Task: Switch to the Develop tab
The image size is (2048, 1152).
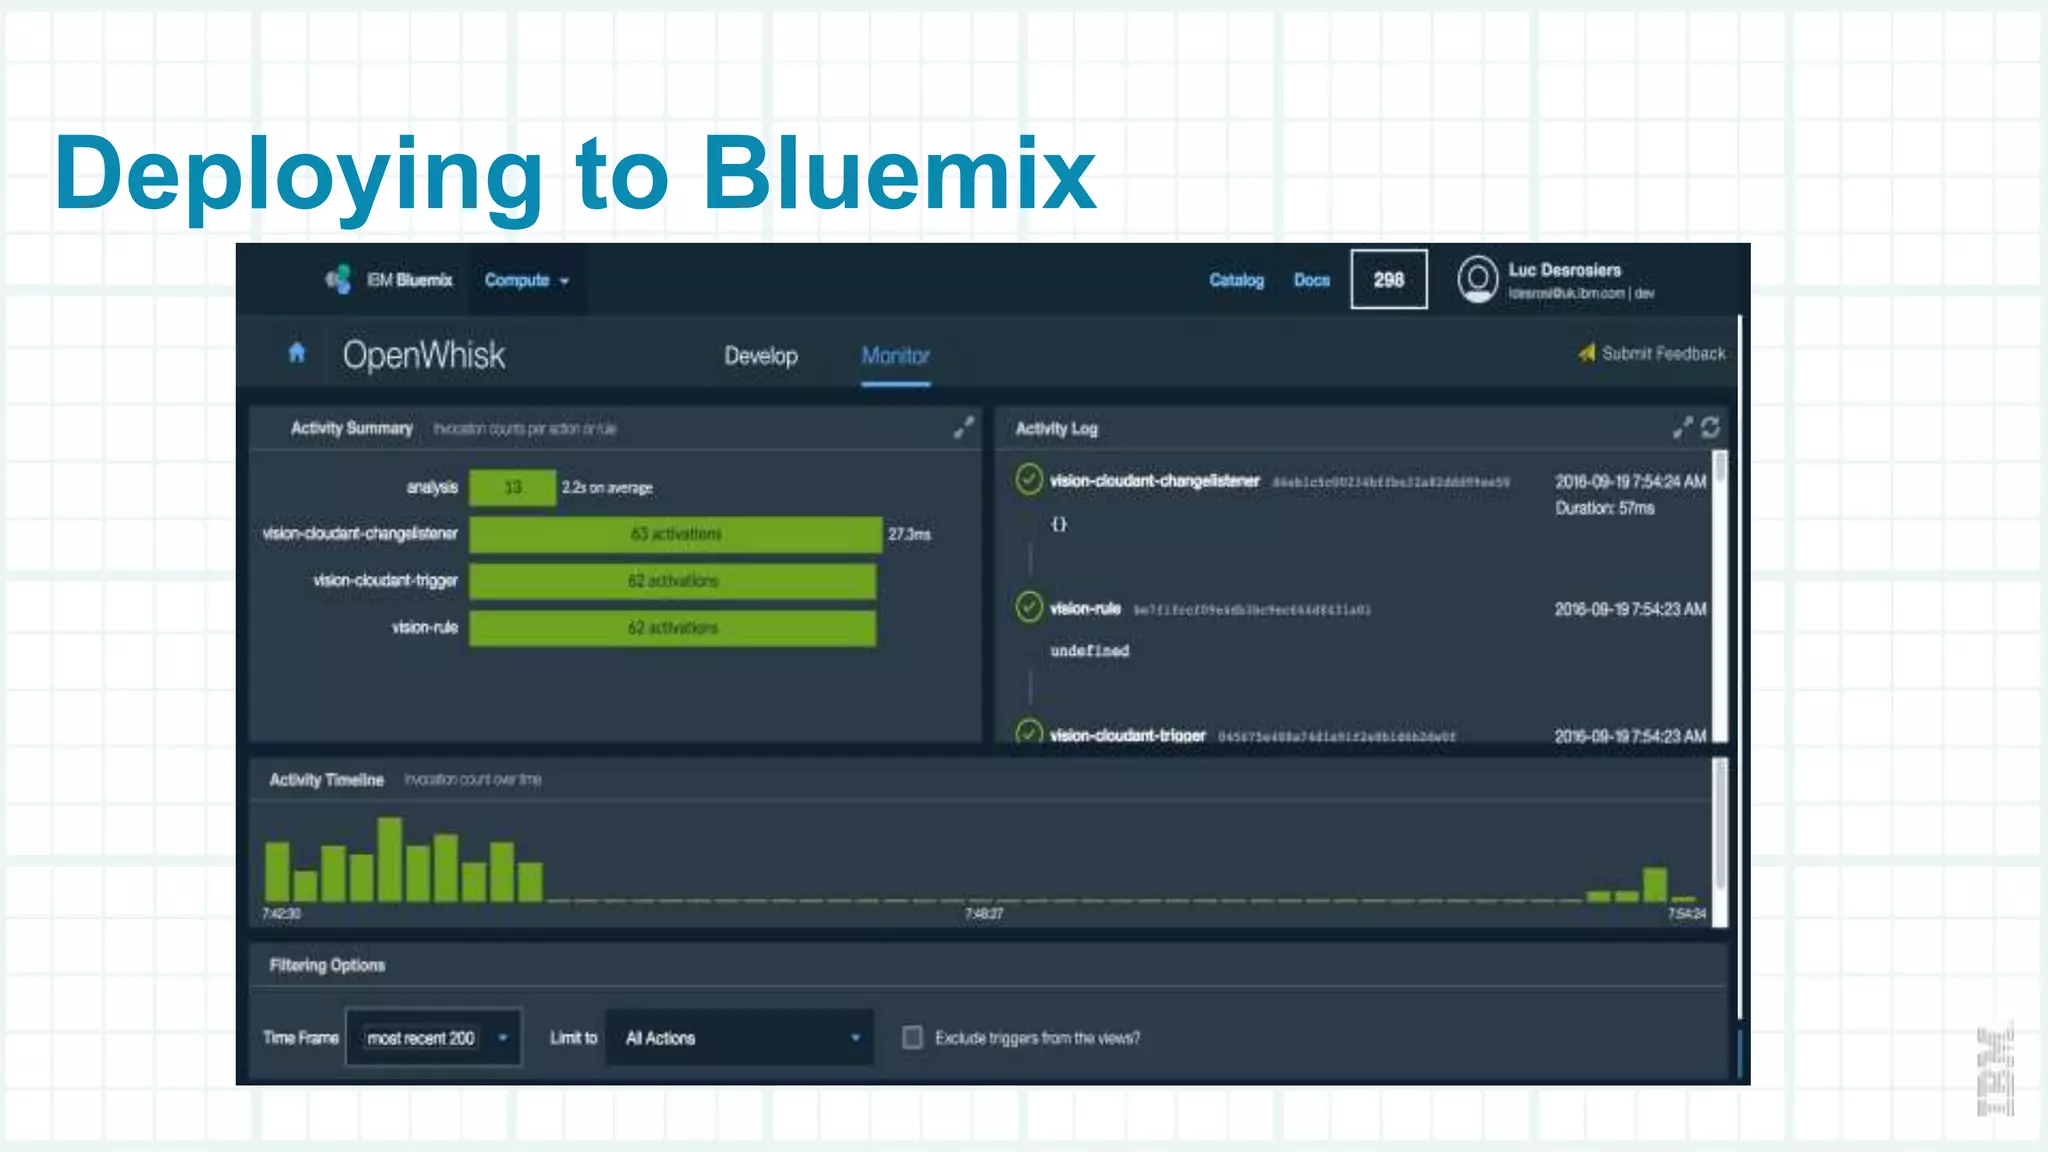Action: coord(761,356)
